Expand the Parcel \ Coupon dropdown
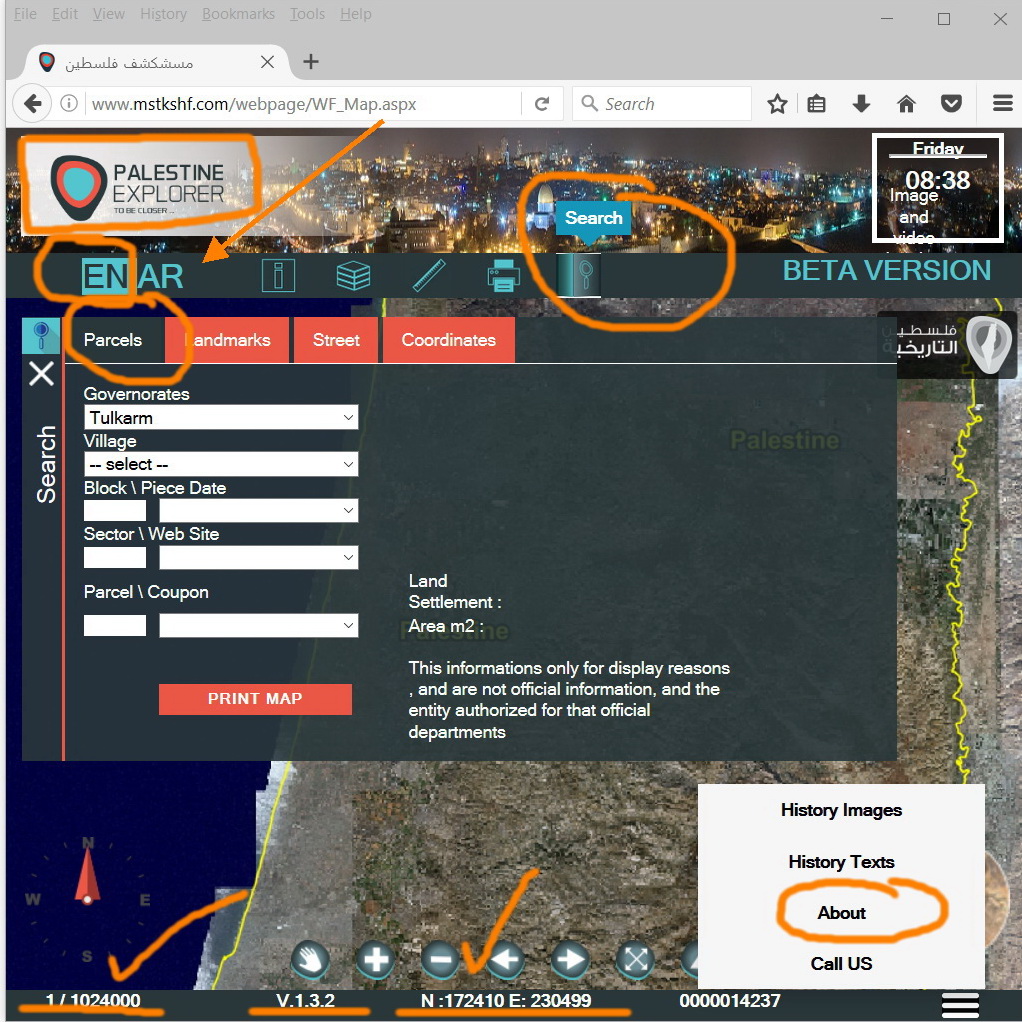1022x1022 pixels. [x=259, y=625]
